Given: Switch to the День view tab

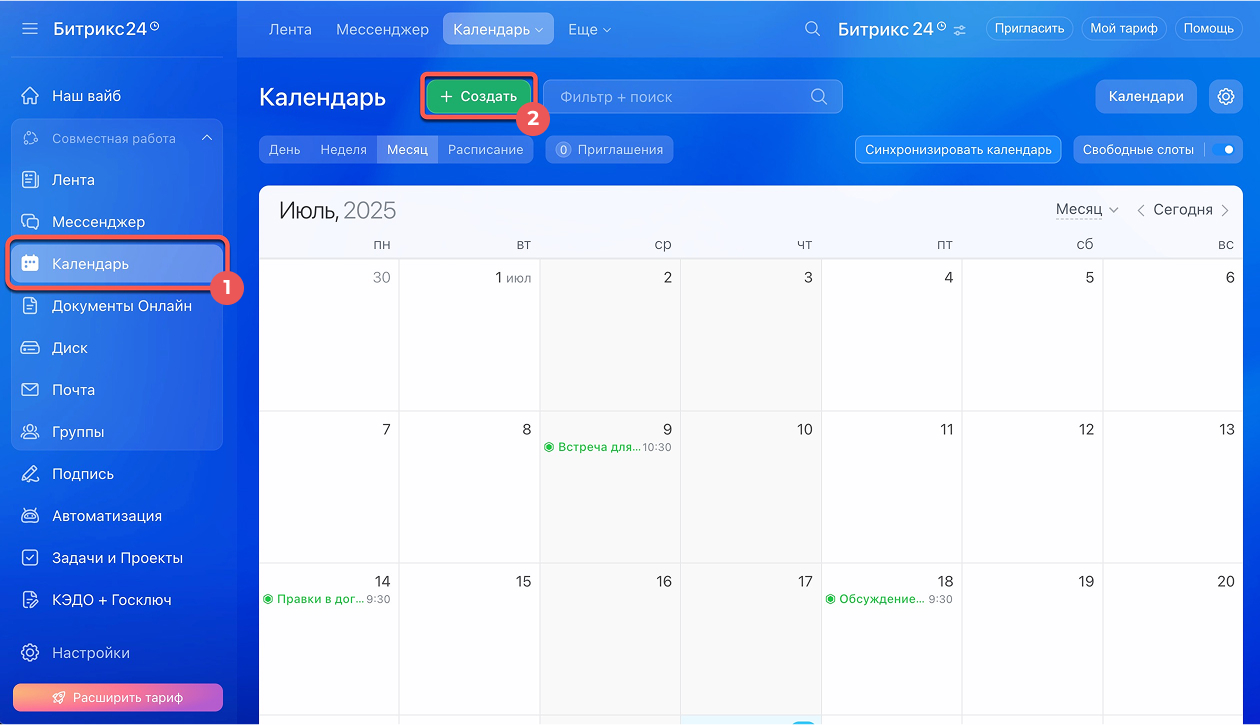Looking at the screenshot, I should coord(285,150).
